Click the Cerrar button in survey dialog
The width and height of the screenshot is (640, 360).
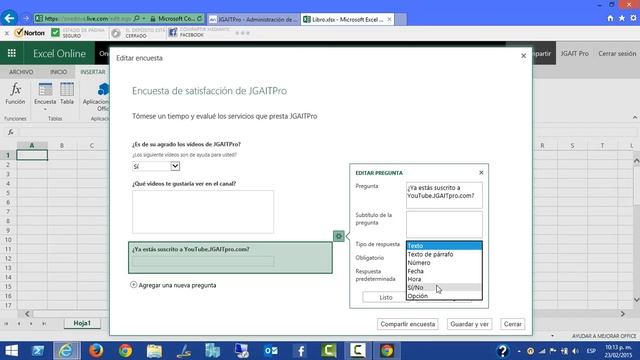tap(512, 324)
